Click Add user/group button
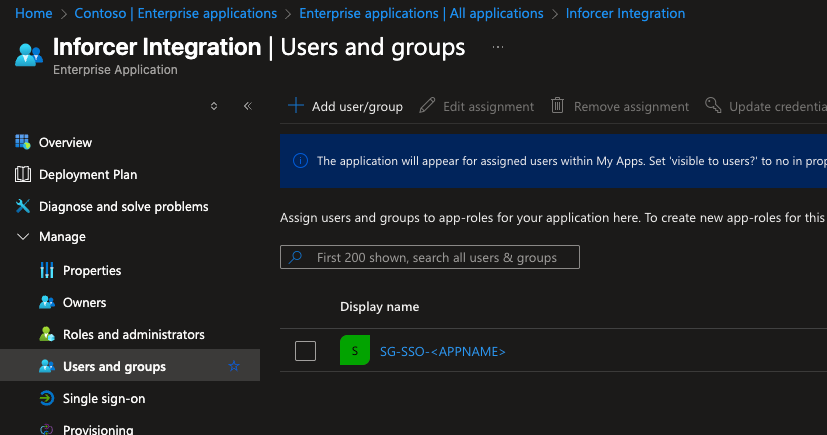 346,106
